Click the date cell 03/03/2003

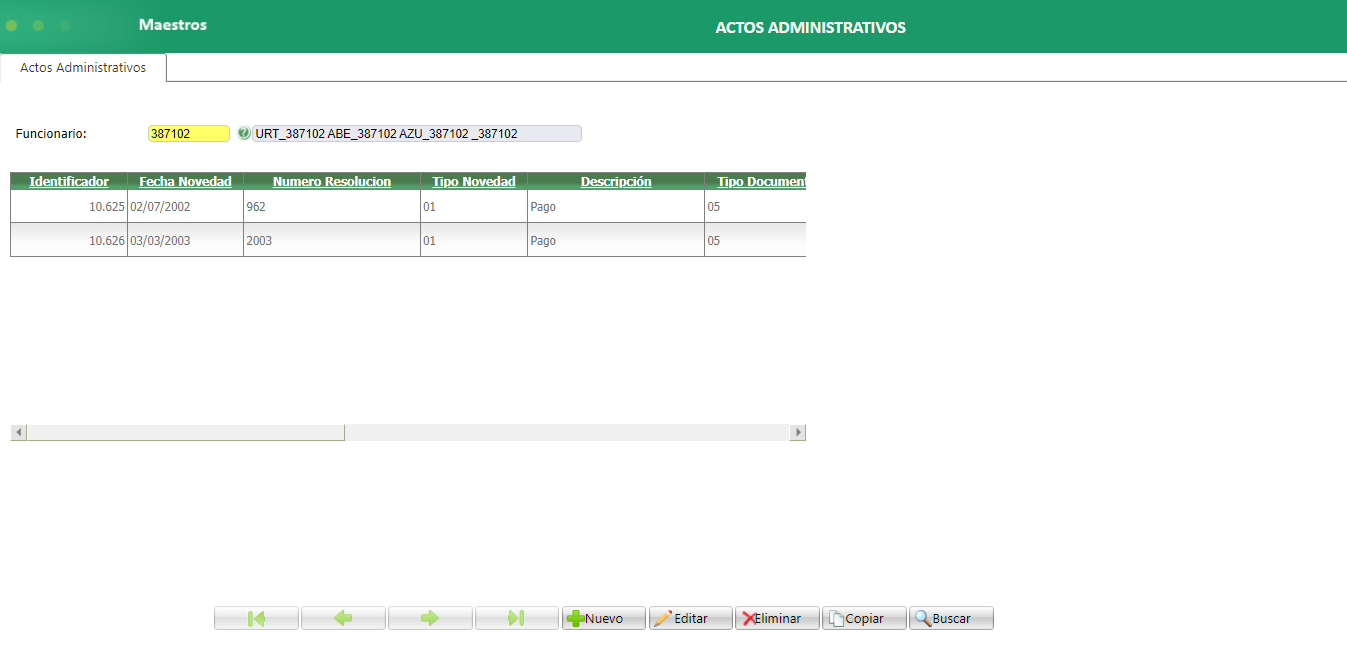185,240
